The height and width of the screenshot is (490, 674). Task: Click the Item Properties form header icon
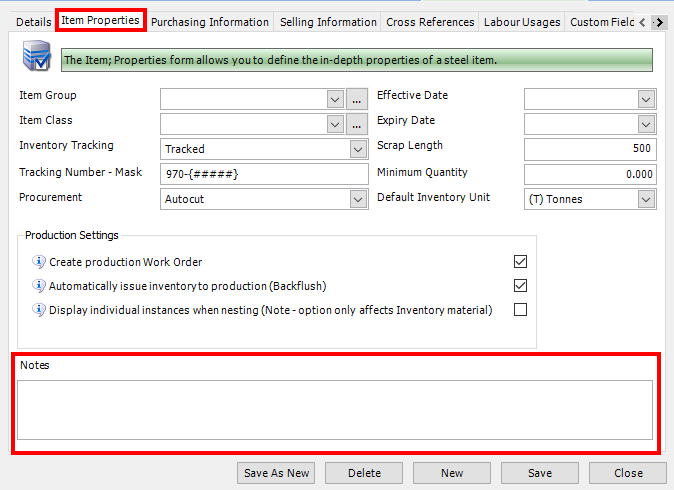(37, 59)
